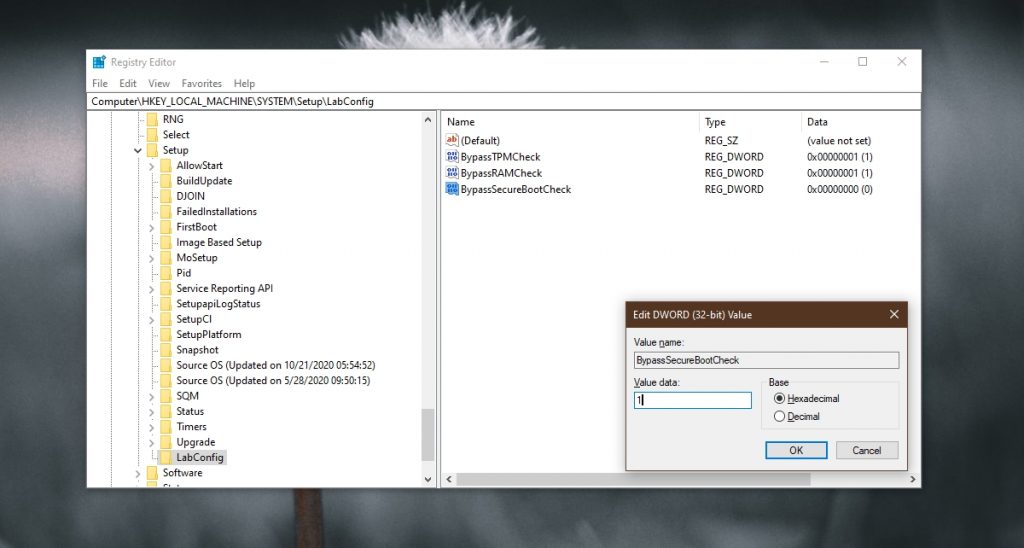
Task: Open the Edit menu
Action: [128, 84]
